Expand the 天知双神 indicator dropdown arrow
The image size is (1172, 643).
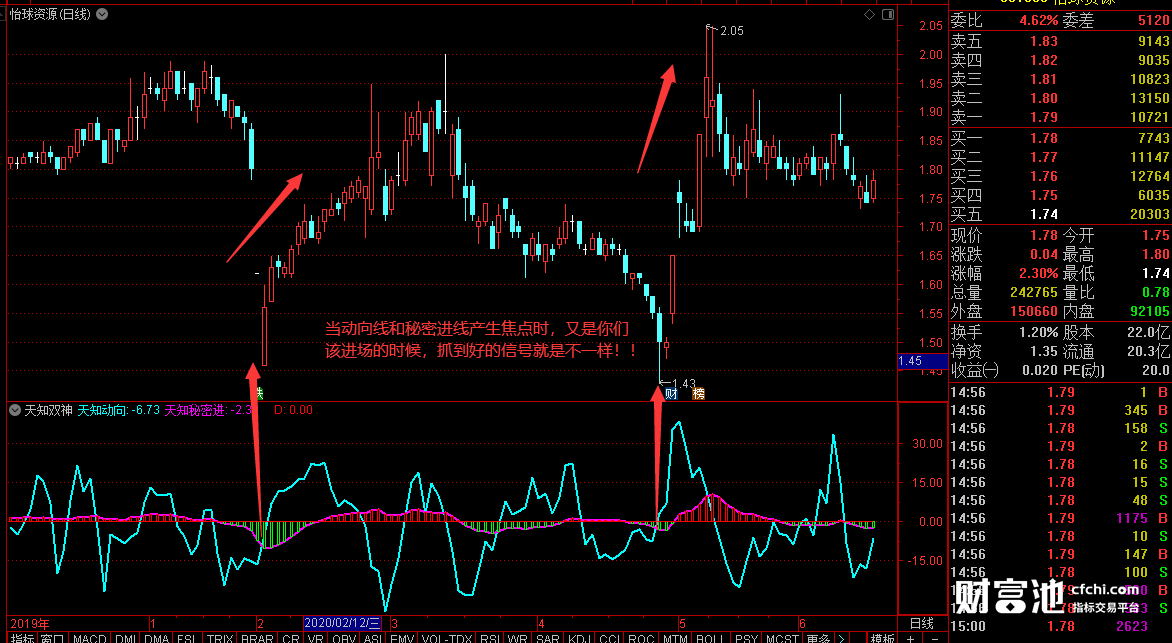tap(14, 410)
